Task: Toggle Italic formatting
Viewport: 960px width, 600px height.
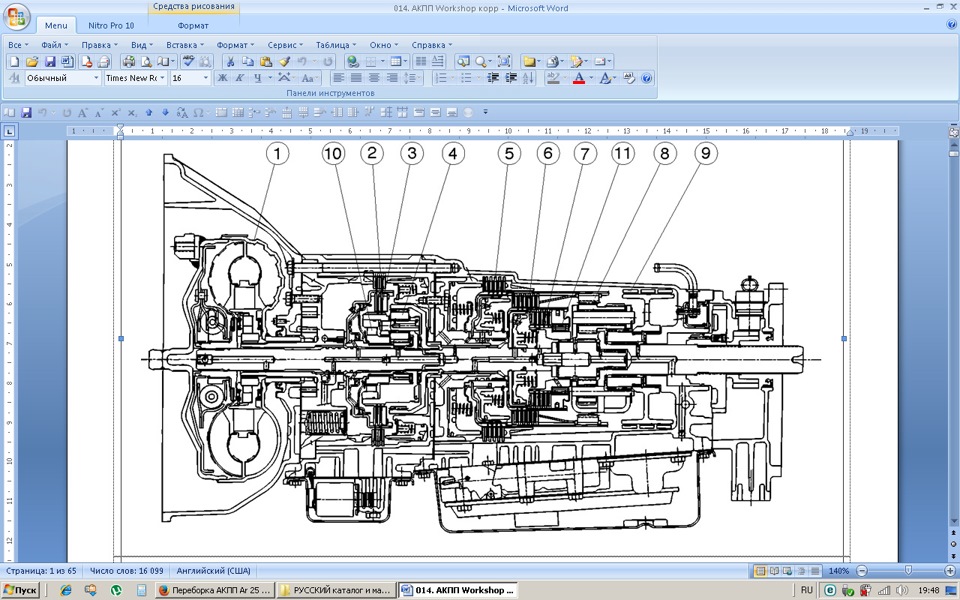Action: coord(239,78)
